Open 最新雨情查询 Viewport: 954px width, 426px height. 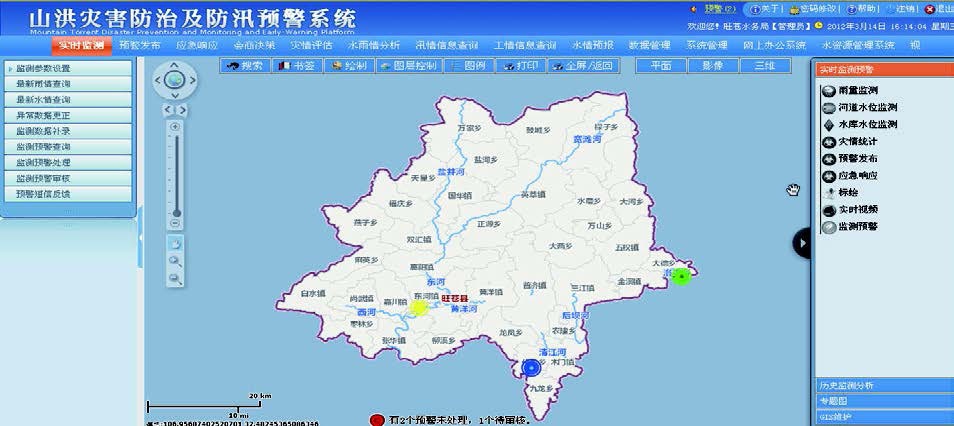(x=68, y=84)
